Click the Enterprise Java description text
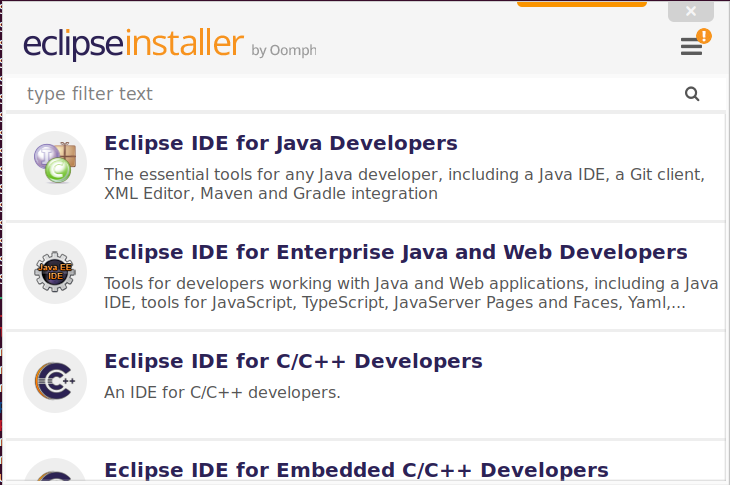The width and height of the screenshot is (730, 485). coord(411,293)
